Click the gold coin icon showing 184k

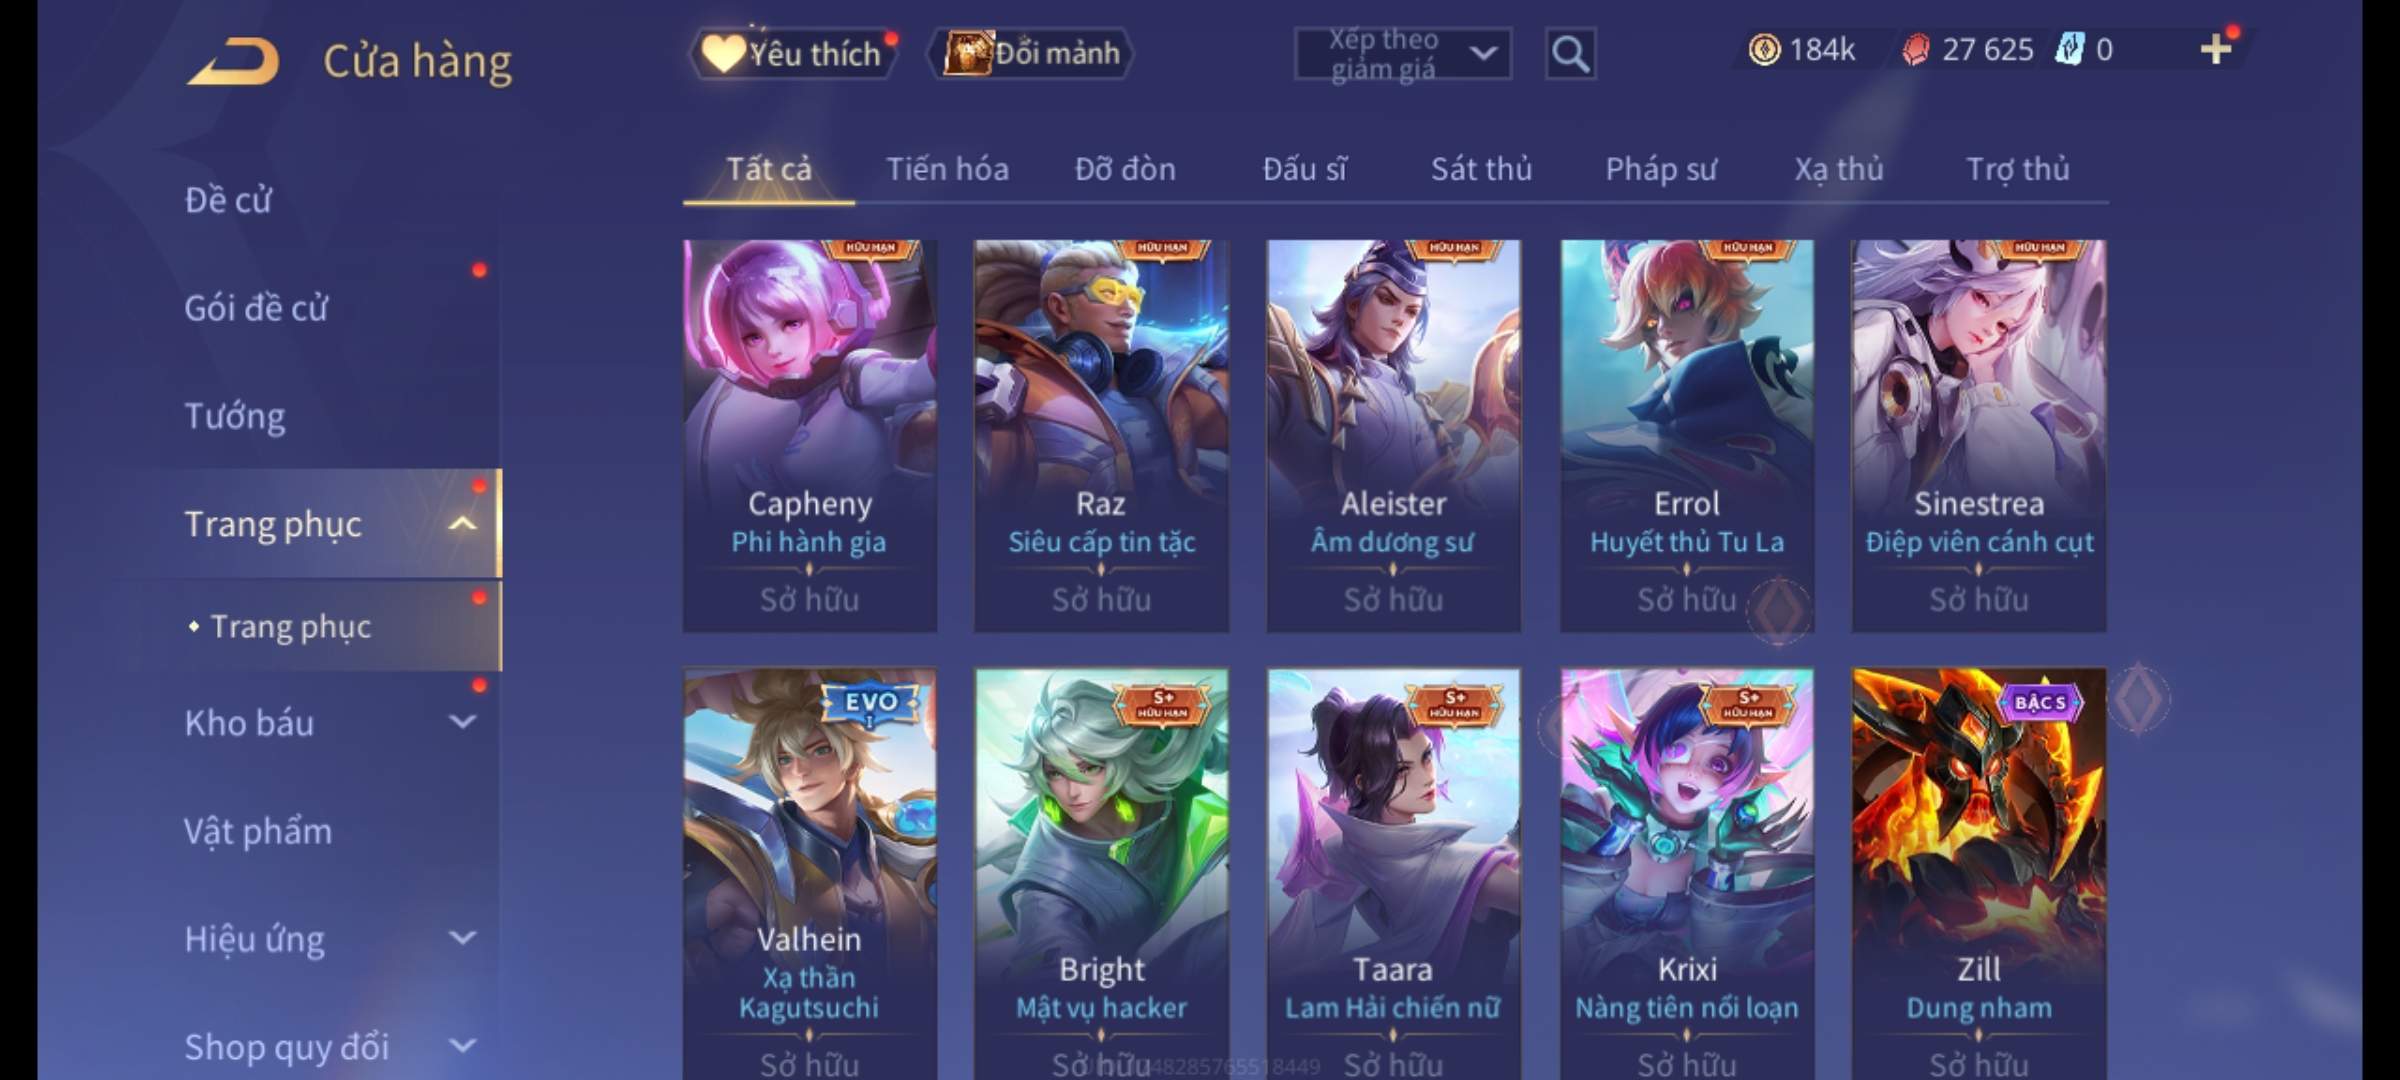click(x=1764, y=49)
